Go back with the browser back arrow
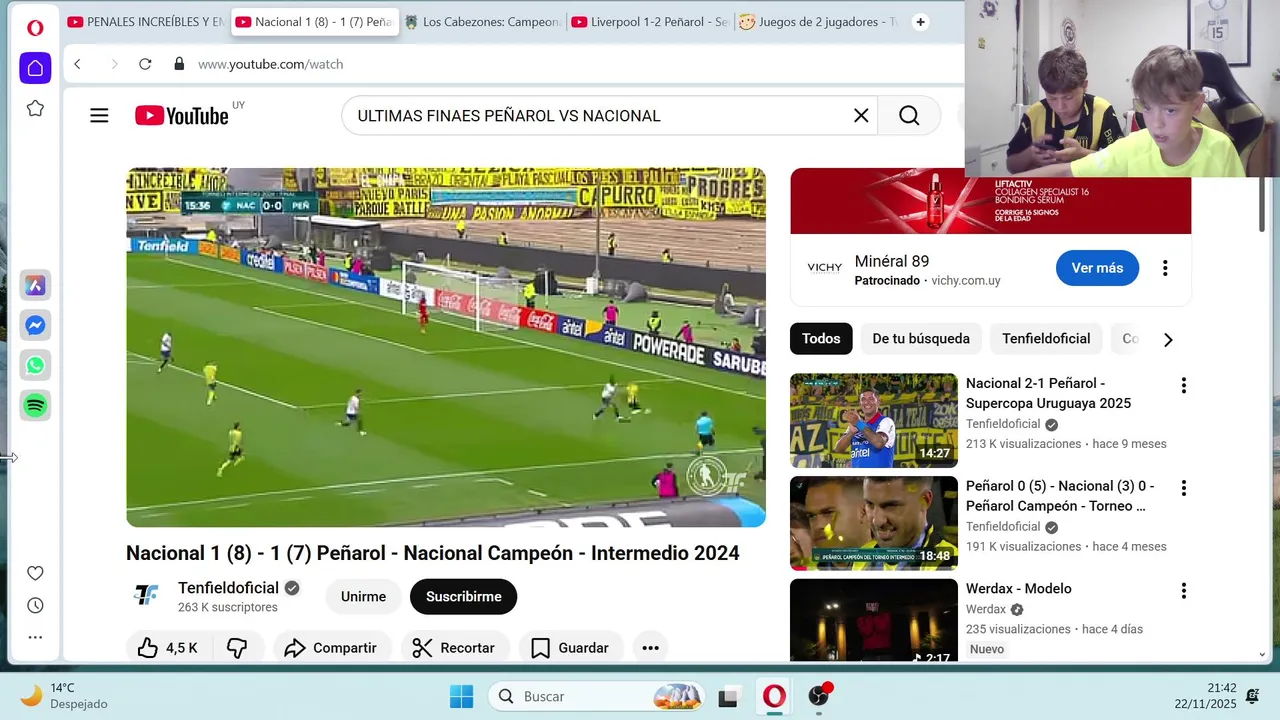 (77, 64)
